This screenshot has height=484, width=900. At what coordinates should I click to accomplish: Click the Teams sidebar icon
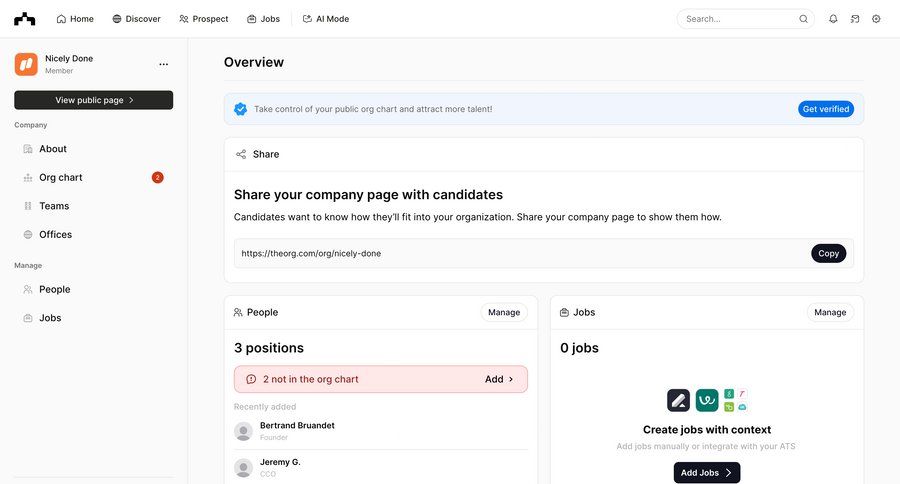(28, 206)
